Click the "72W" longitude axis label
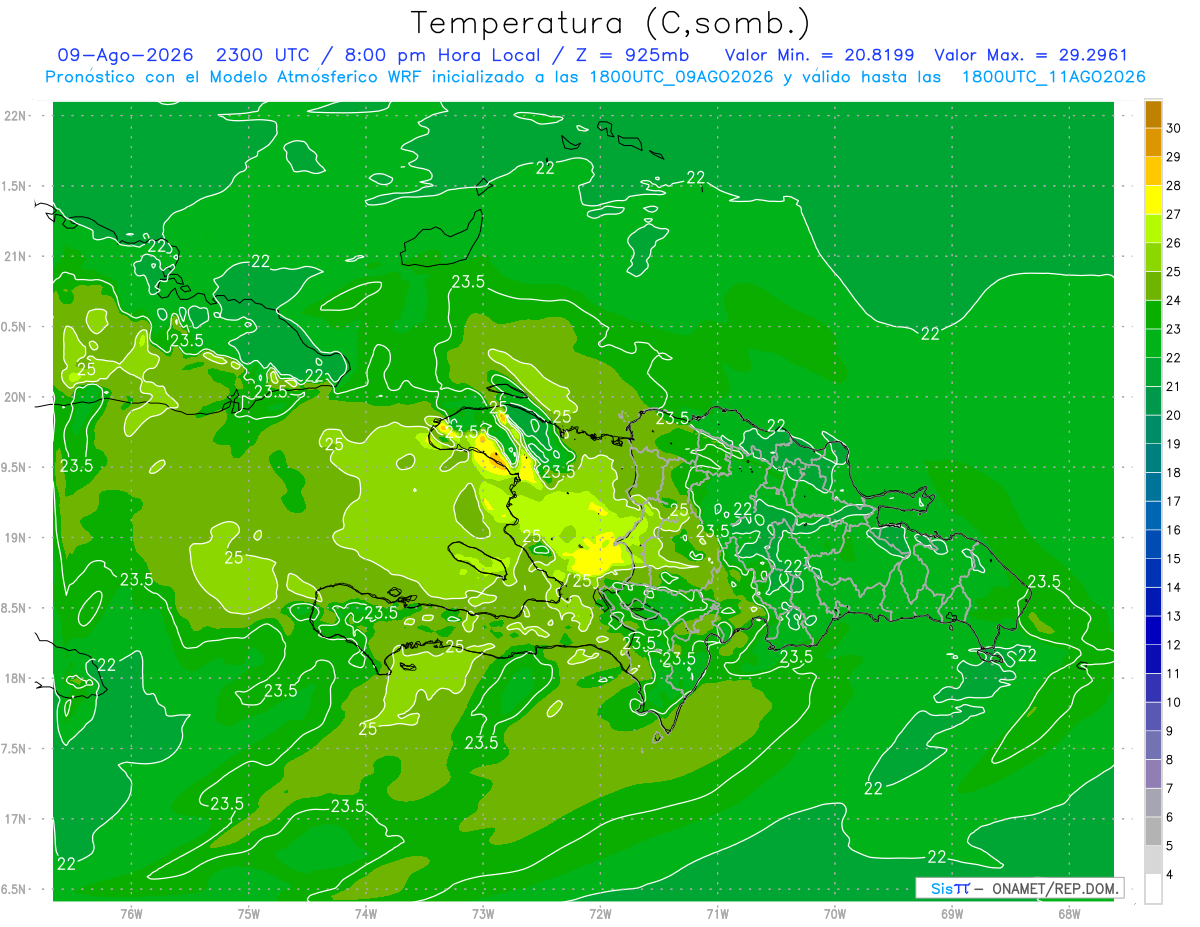 tap(600, 913)
